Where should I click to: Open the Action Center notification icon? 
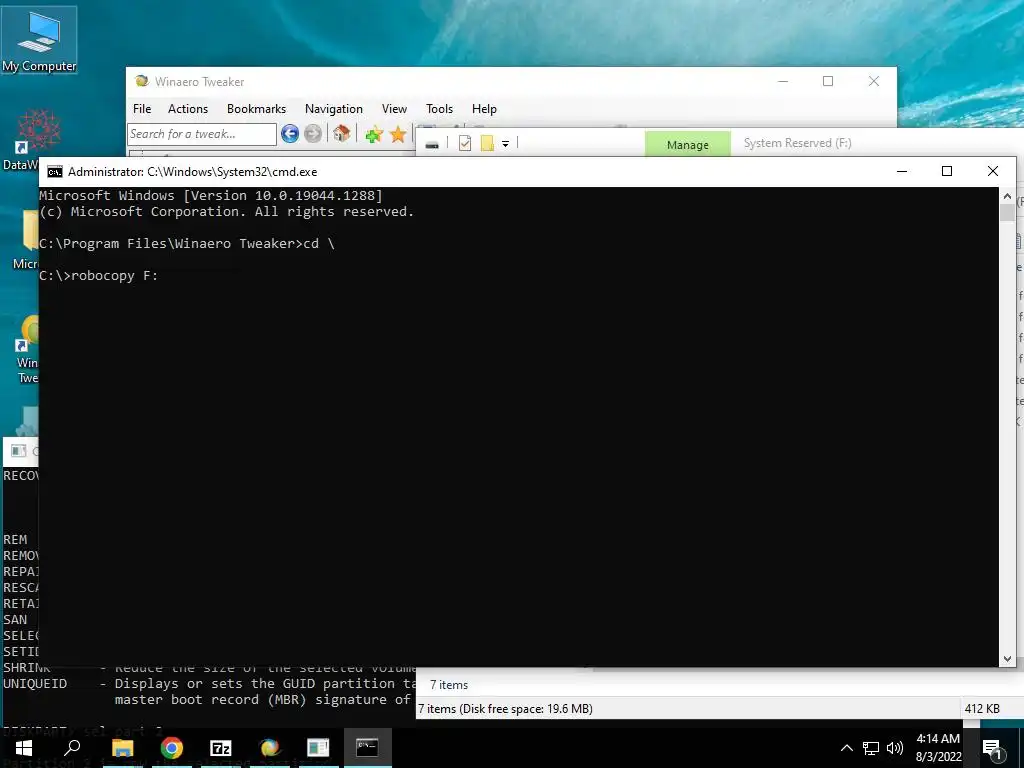(992, 748)
